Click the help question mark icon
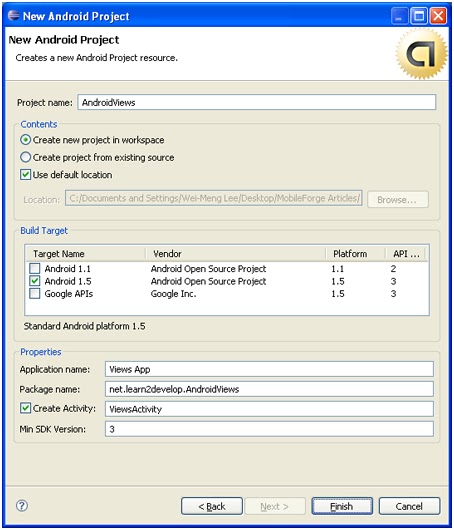 pos(22,506)
